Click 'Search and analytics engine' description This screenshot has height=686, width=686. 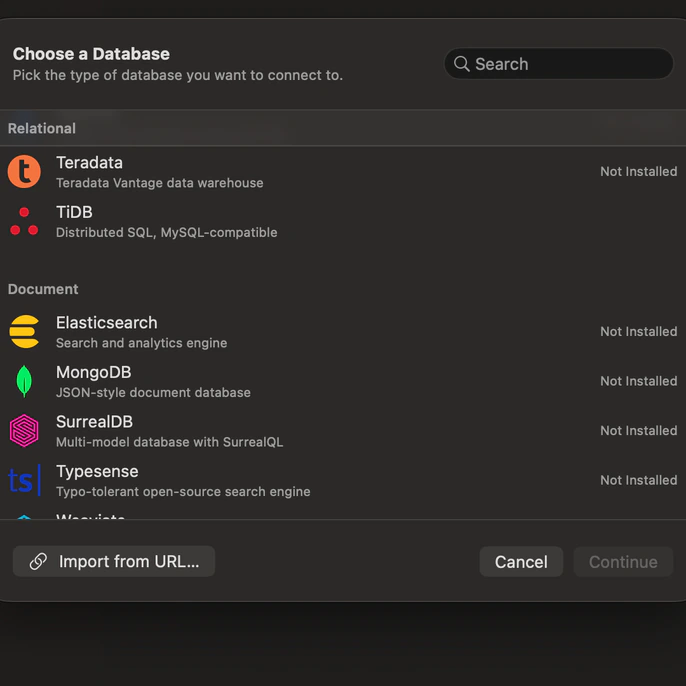(x=142, y=343)
